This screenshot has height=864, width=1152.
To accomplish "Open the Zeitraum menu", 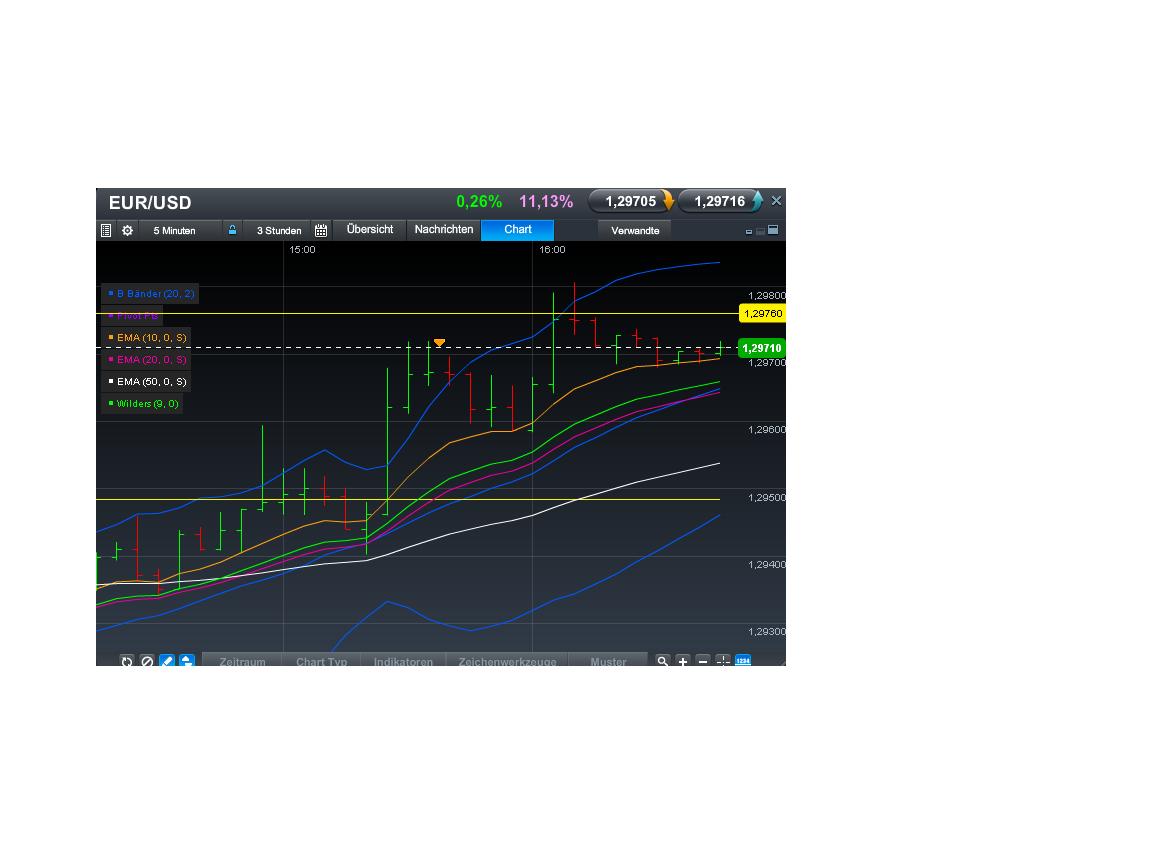I will [x=242, y=661].
